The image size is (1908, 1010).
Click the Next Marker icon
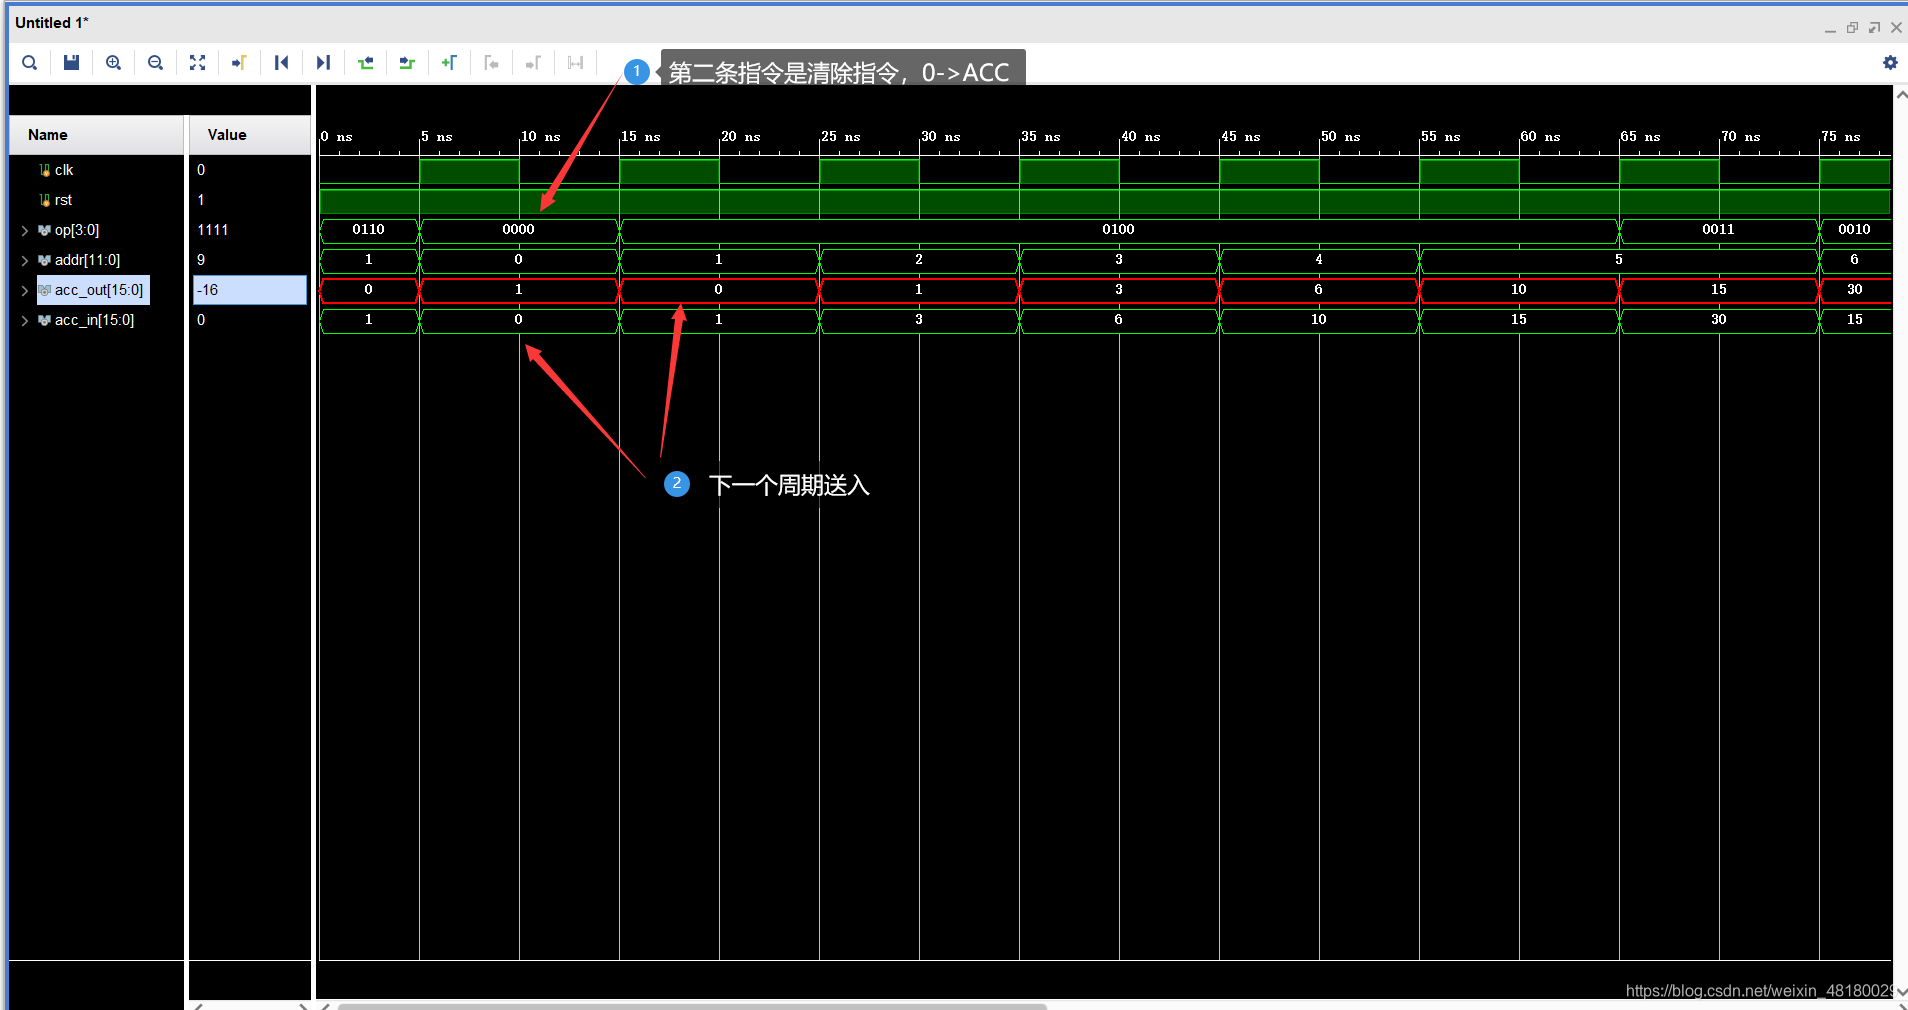(x=533, y=63)
